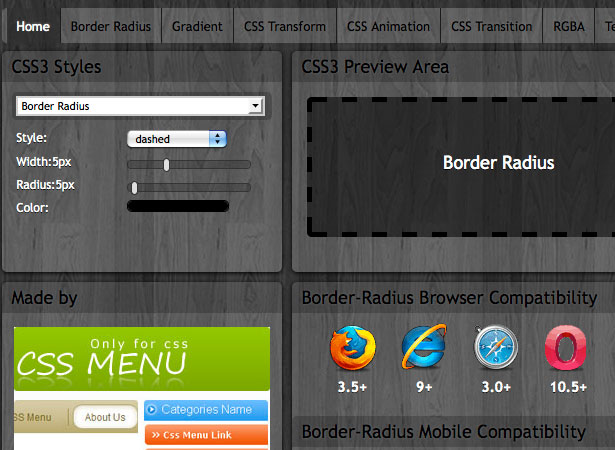615x450 pixels.
Task: Click the Categories Name arrow icon
Action: tap(151, 410)
